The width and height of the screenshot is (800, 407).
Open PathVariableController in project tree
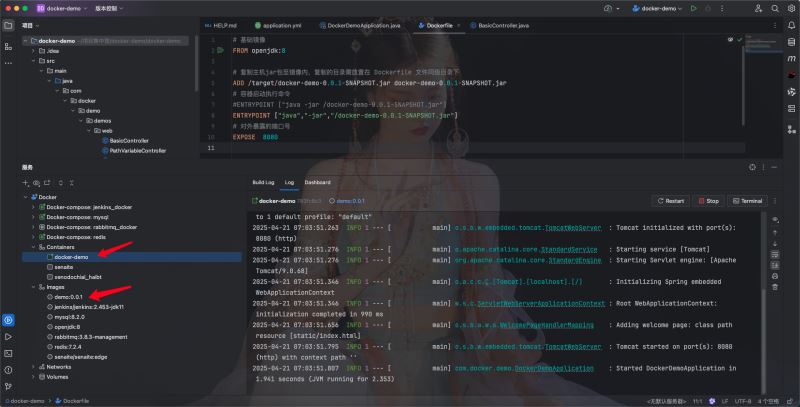[138, 151]
